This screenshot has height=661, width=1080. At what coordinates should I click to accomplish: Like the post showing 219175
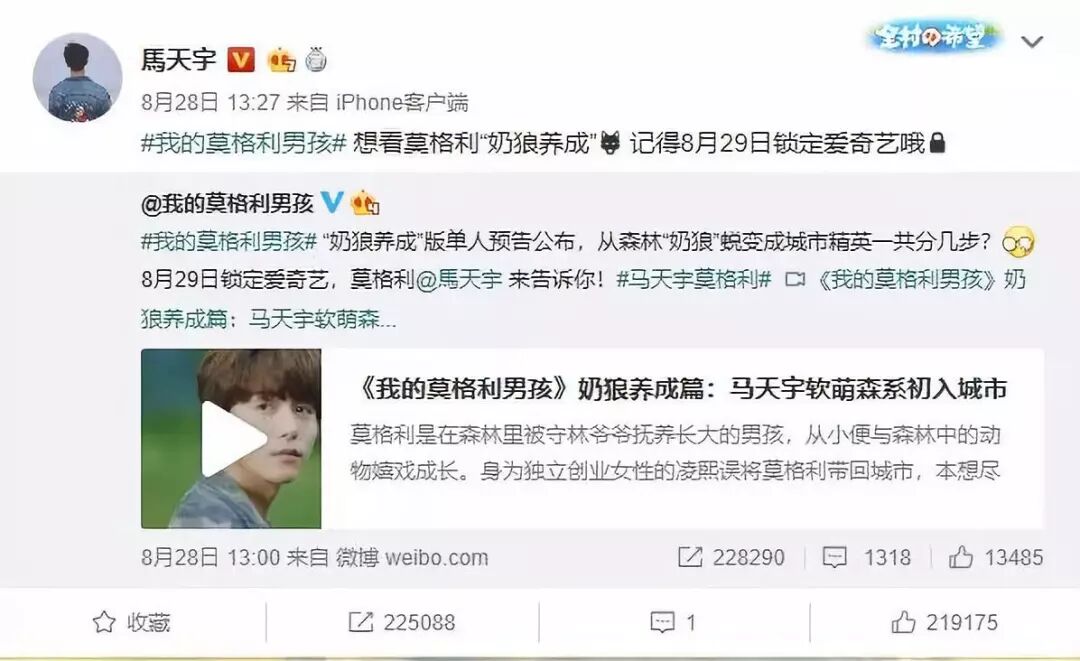click(x=944, y=622)
